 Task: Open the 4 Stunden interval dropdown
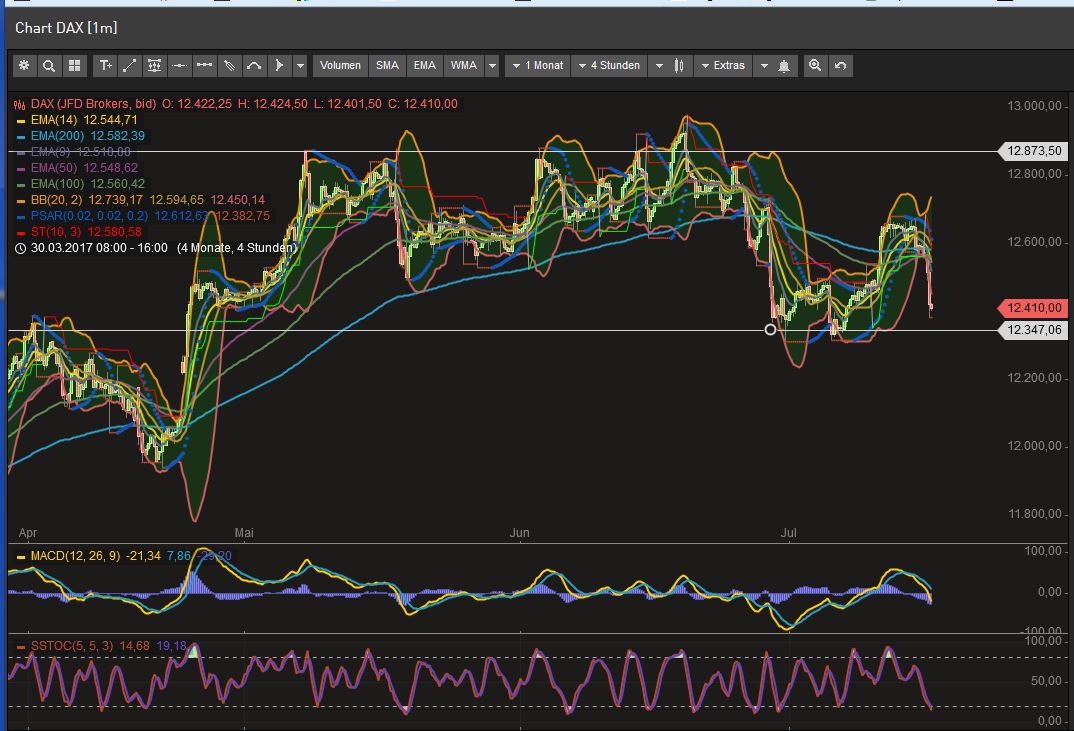610,65
